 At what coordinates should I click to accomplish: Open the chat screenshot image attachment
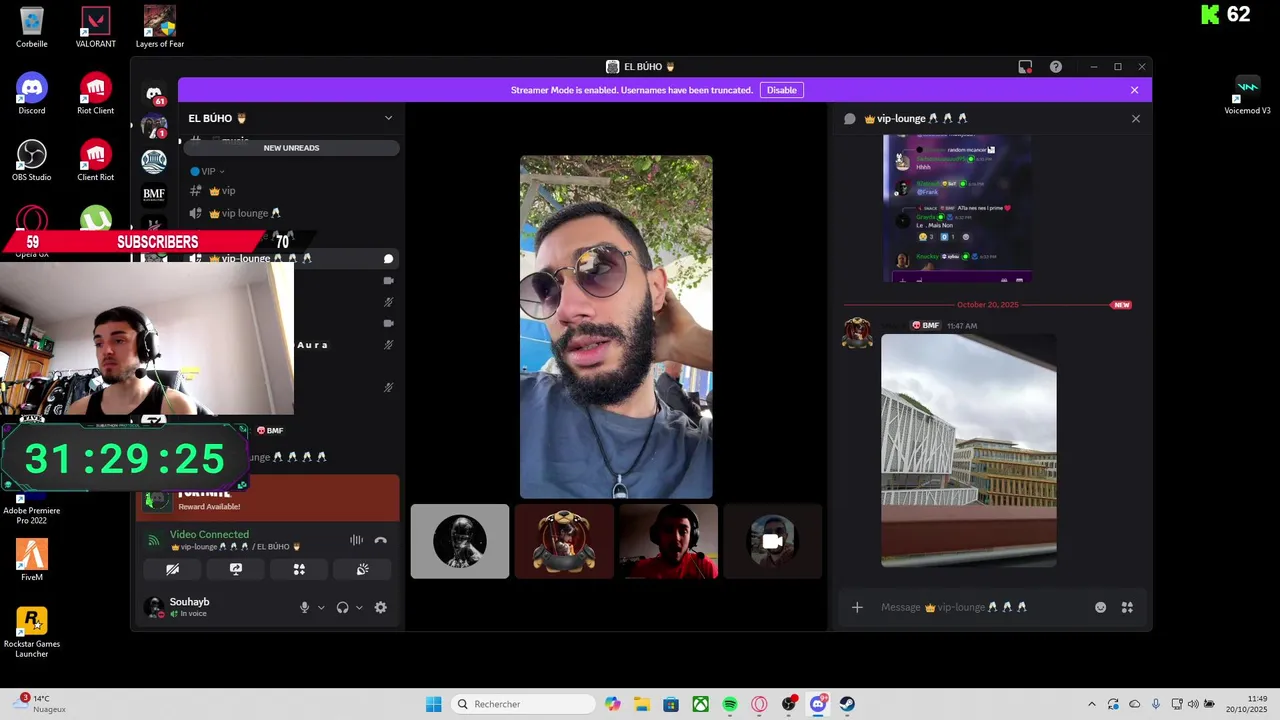[x=958, y=210]
